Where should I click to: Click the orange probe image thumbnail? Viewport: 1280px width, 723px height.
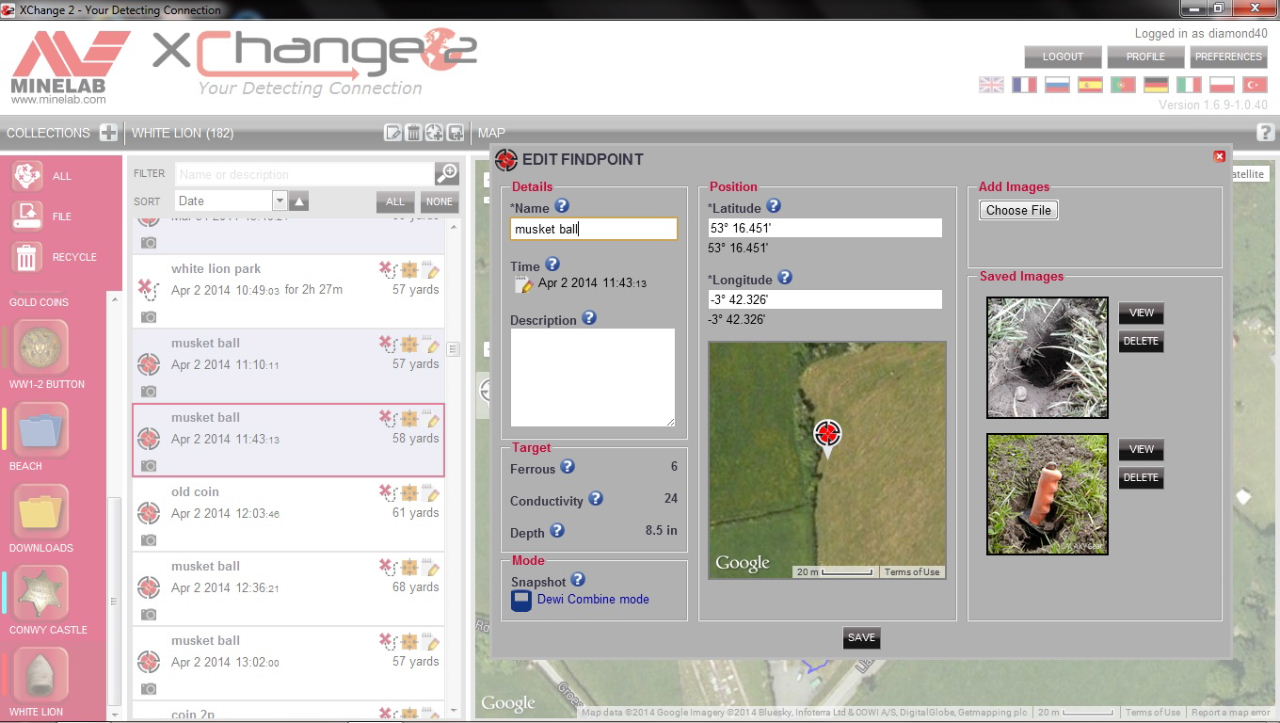1047,494
